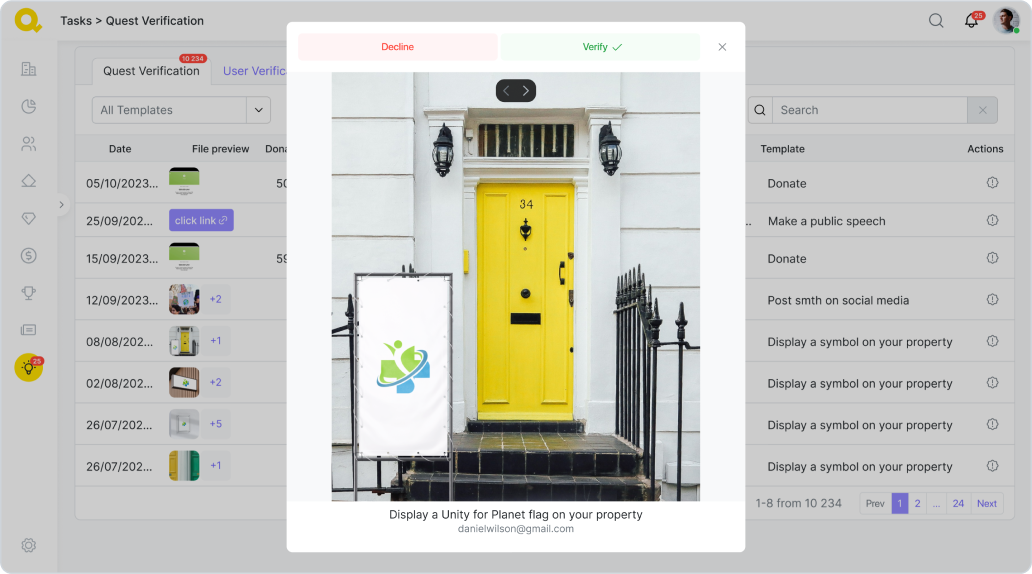Viewport: 1032px width, 574px height.
Task: Open the trophy icon in sidebar
Action: [x=28, y=293]
